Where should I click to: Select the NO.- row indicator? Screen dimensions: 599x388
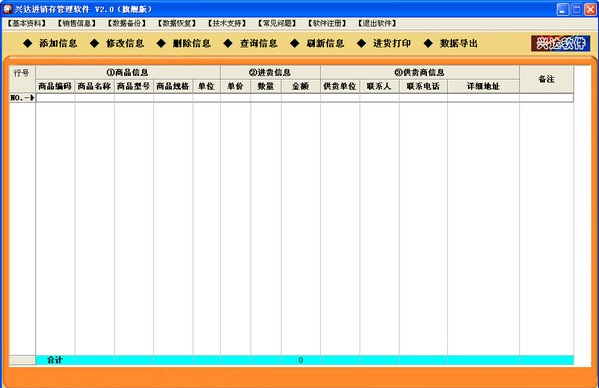pyautogui.click(x=22, y=98)
